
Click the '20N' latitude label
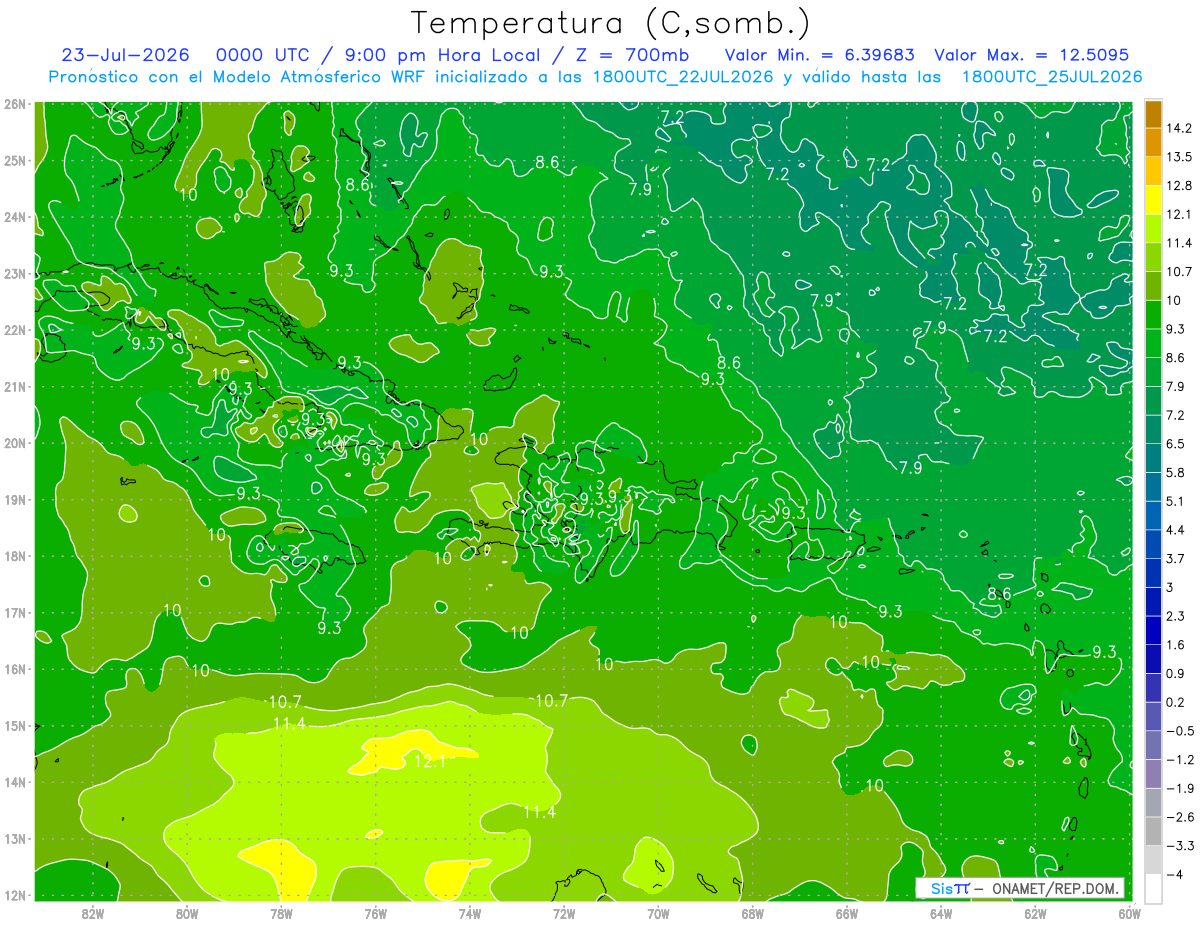[14, 443]
